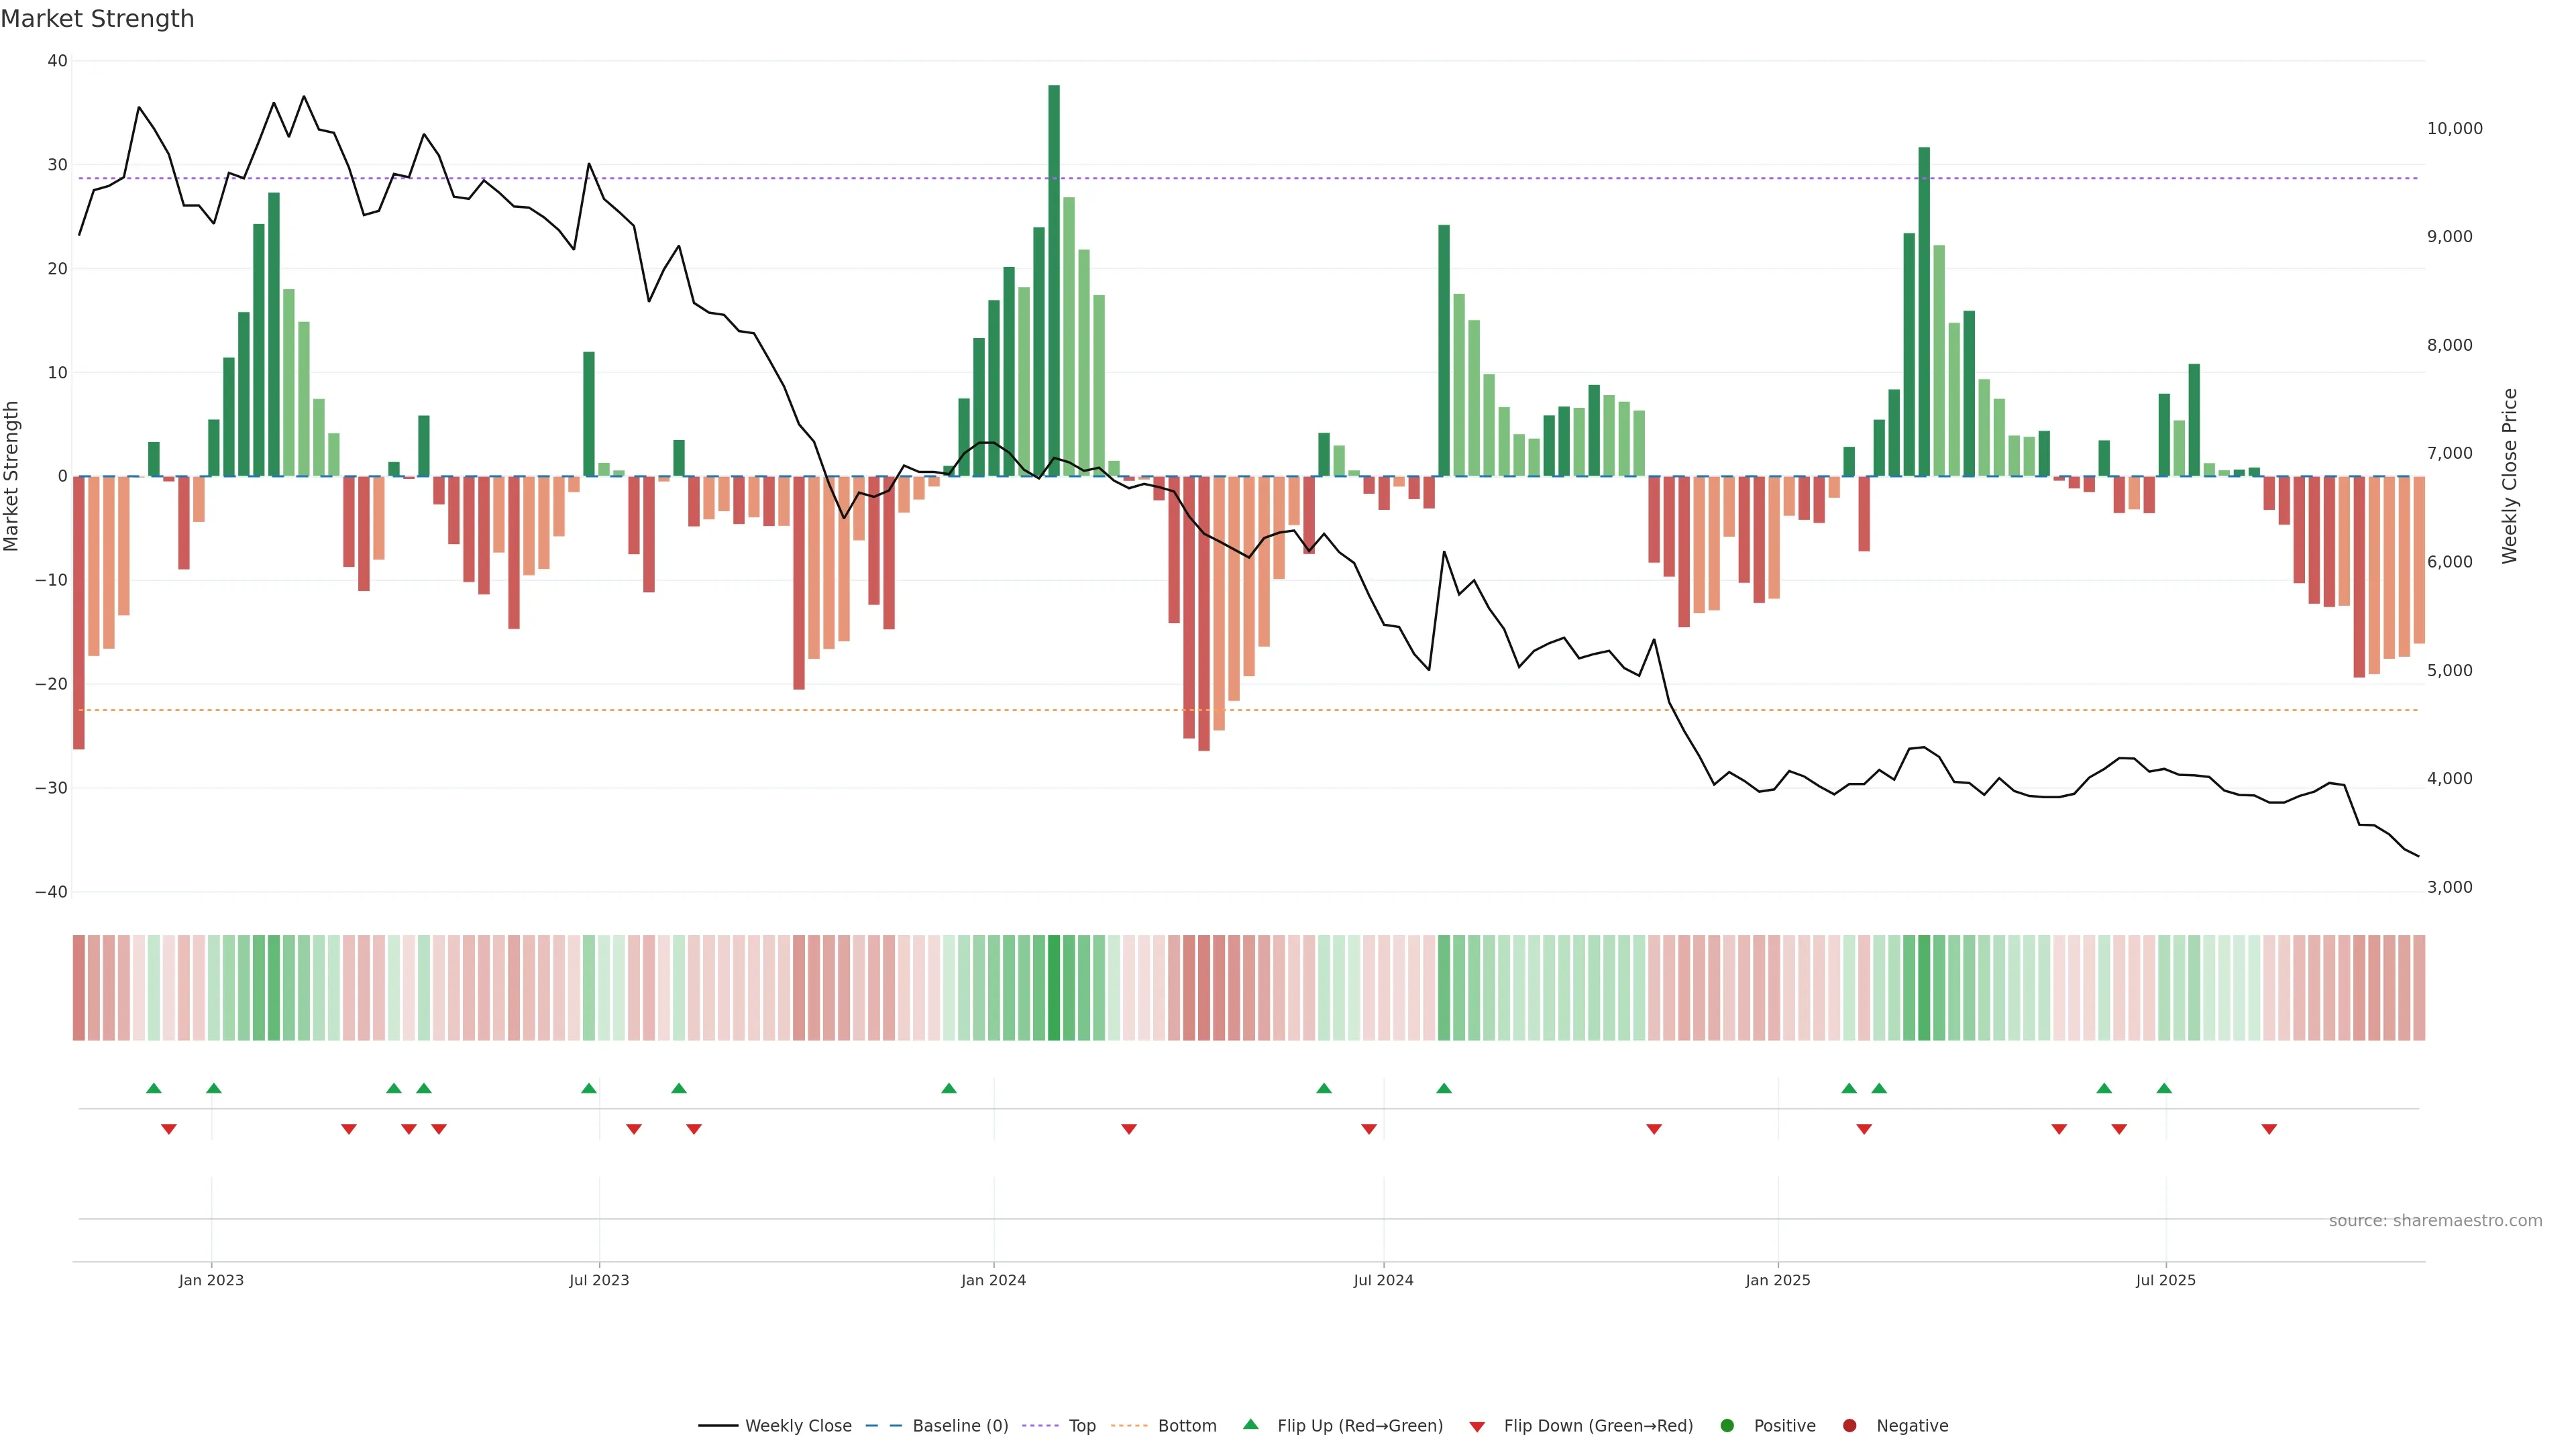Click the Flip Down red triangle legend icon
The height and width of the screenshot is (1449, 2576).
coord(1477,1427)
